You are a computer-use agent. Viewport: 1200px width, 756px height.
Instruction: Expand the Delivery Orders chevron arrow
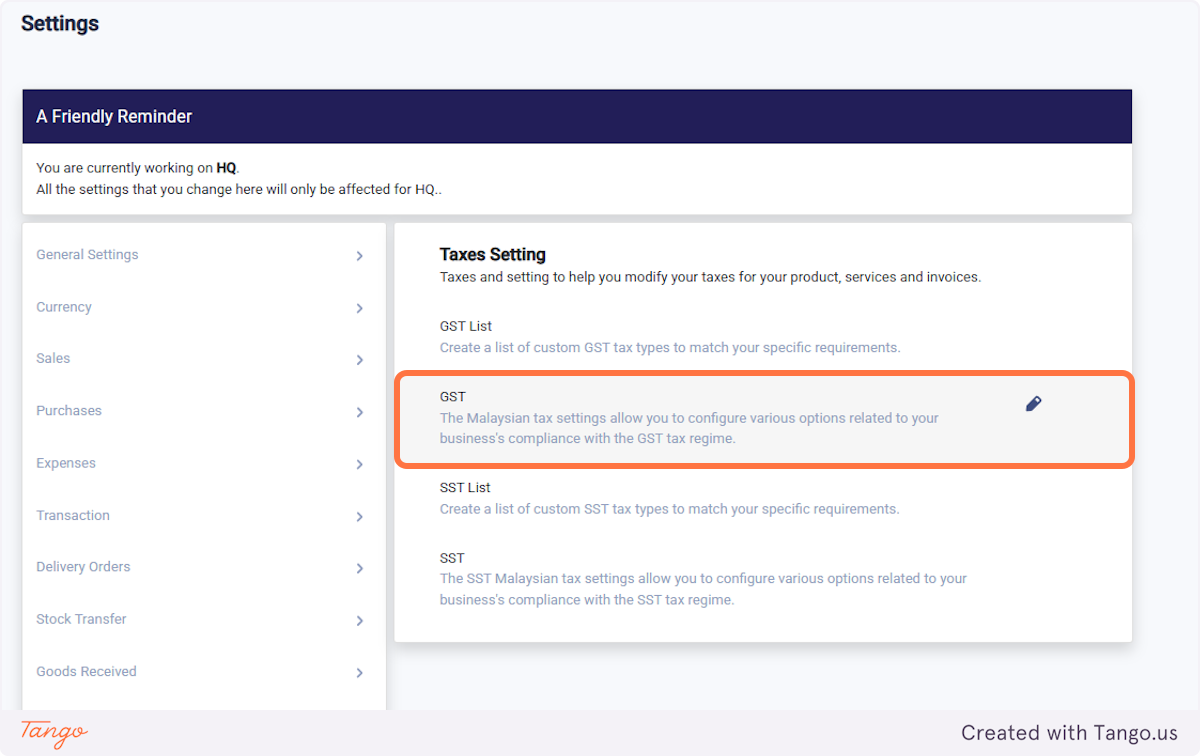pyautogui.click(x=359, y=568)
